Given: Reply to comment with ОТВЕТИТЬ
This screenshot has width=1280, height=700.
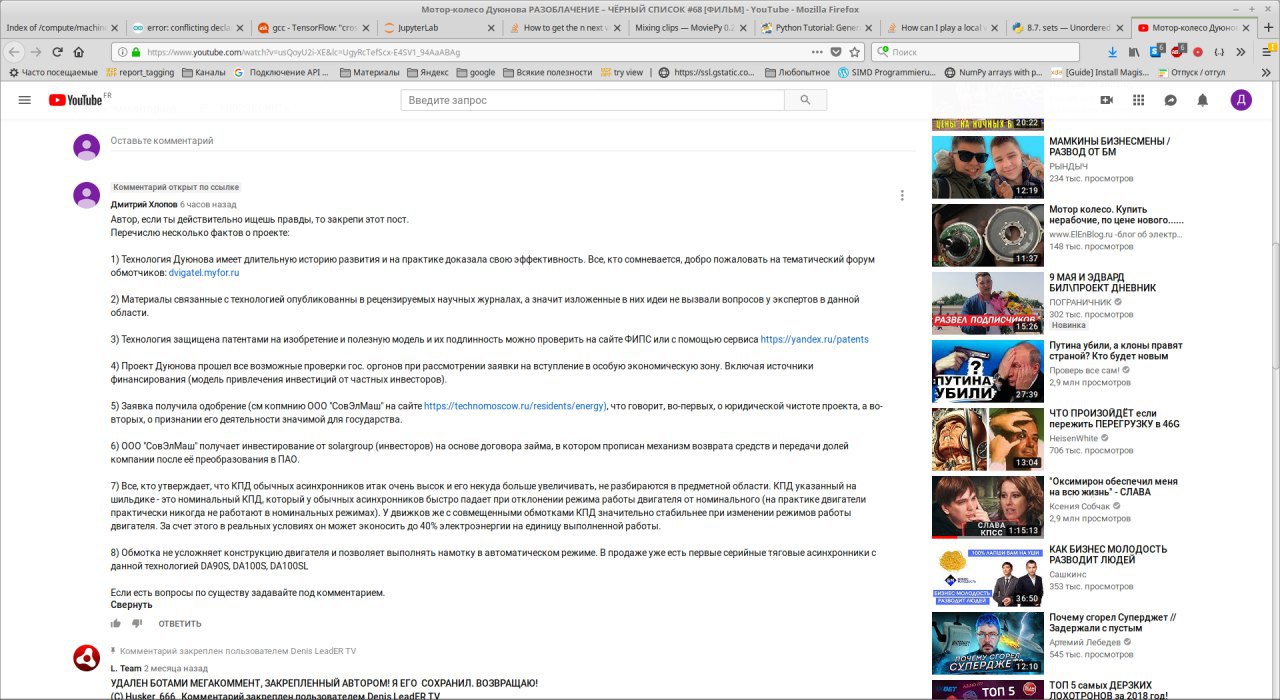Looking at the screenshot, I should tap(180, 624).
